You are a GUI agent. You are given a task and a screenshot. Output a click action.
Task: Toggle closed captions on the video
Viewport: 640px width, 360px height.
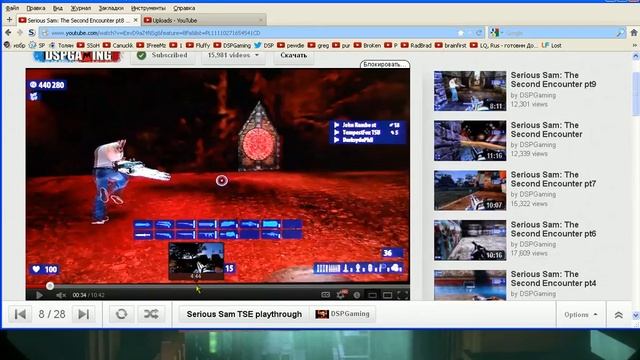coord(325,295)
